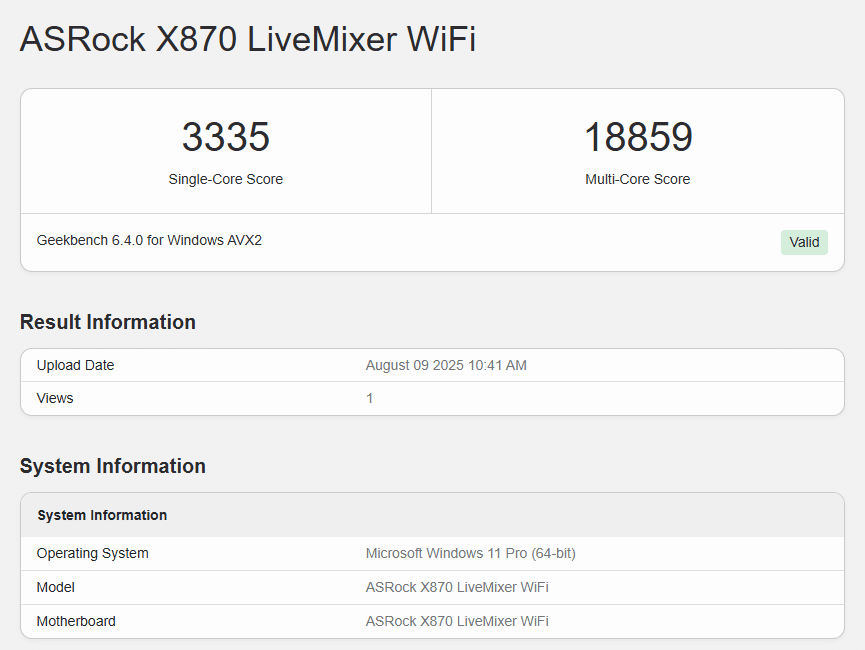Click the Upload Date label
The height and width of the screenshot is (650, 865).
coord(75,365)
